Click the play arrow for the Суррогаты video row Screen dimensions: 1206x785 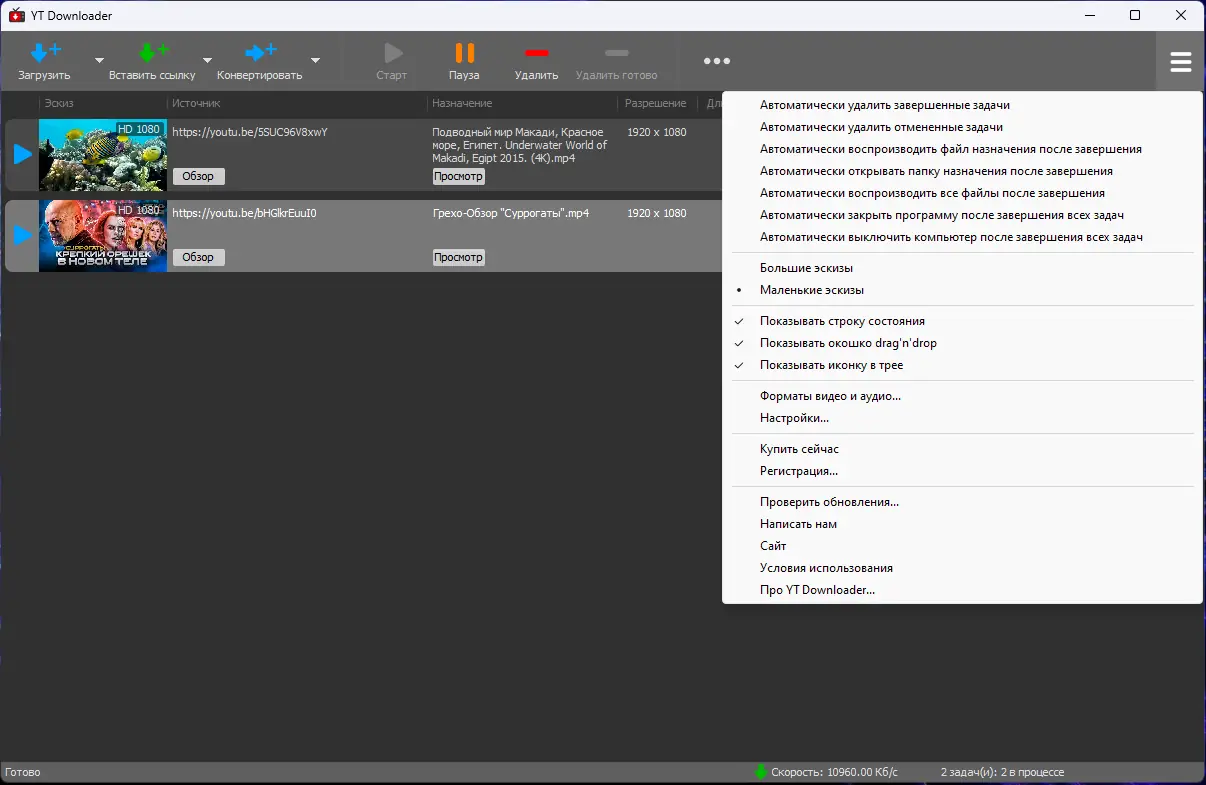22,236
